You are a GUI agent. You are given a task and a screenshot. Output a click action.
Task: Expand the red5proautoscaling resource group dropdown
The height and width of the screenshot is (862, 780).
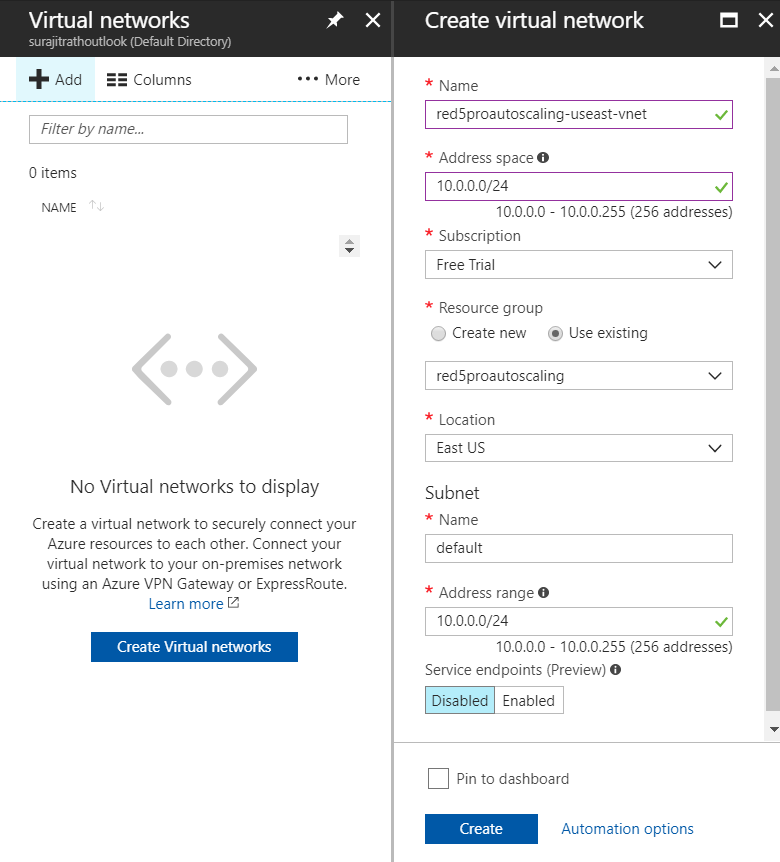click(x=578, y=375)
